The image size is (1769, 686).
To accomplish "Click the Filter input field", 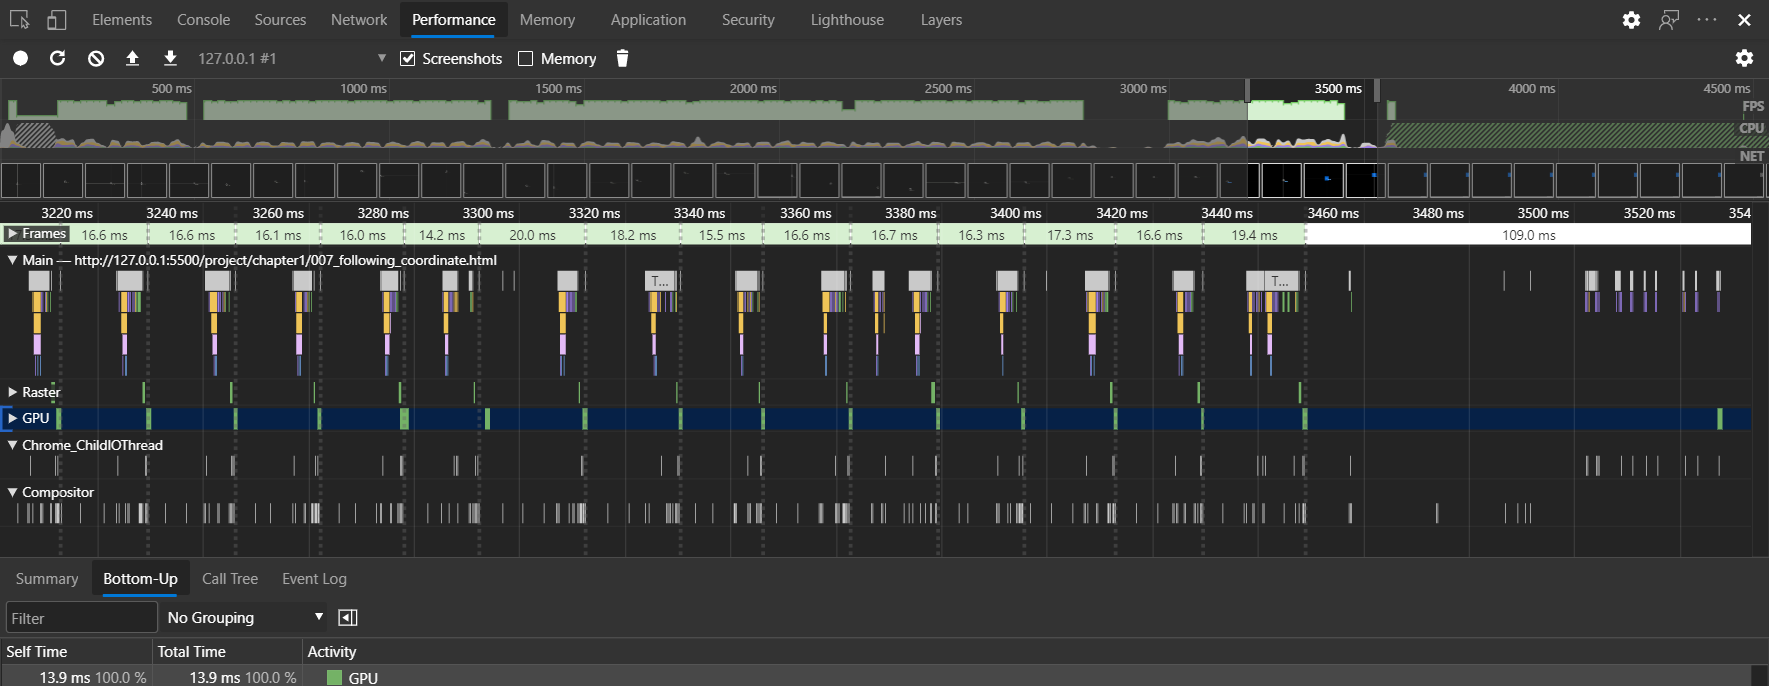I will click(x=81, y=618).
